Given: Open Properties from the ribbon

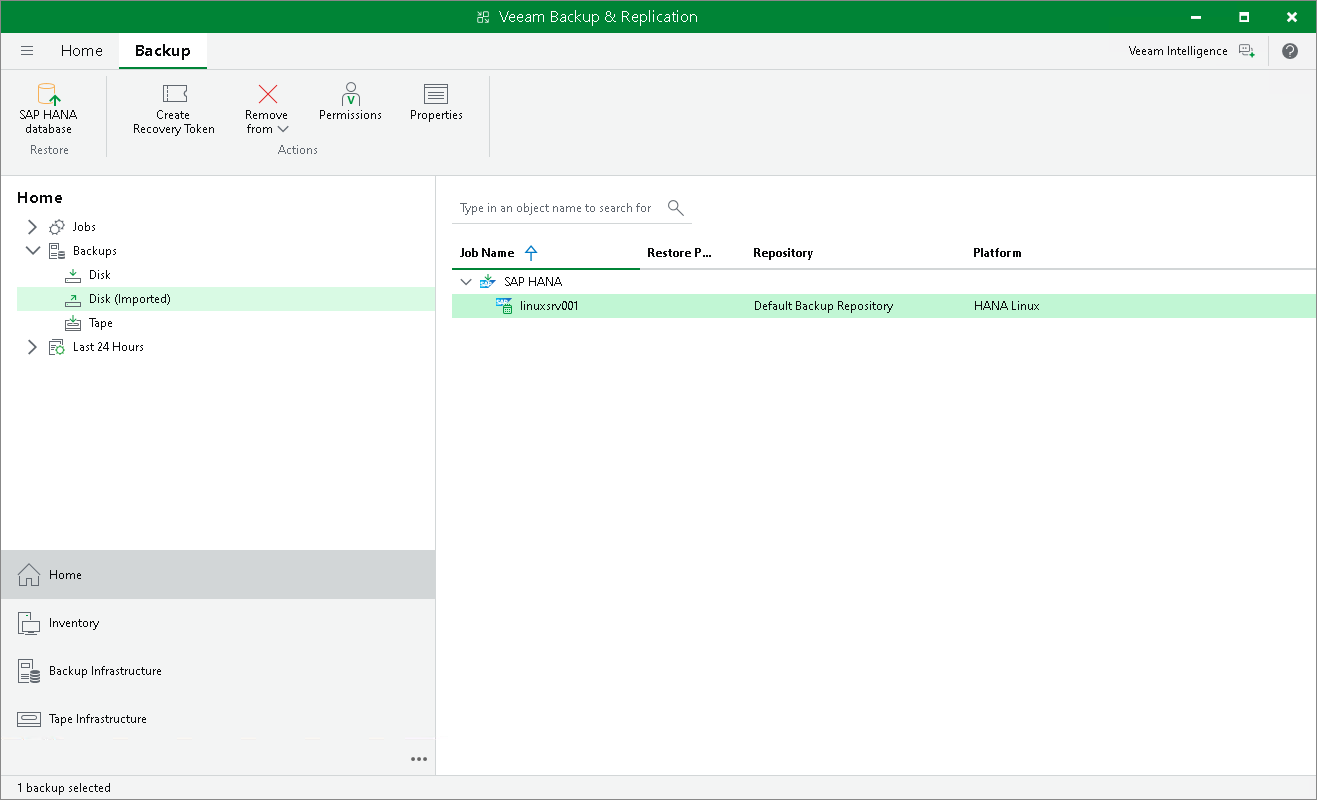Looking at the screenshot, I should point(436,103).
